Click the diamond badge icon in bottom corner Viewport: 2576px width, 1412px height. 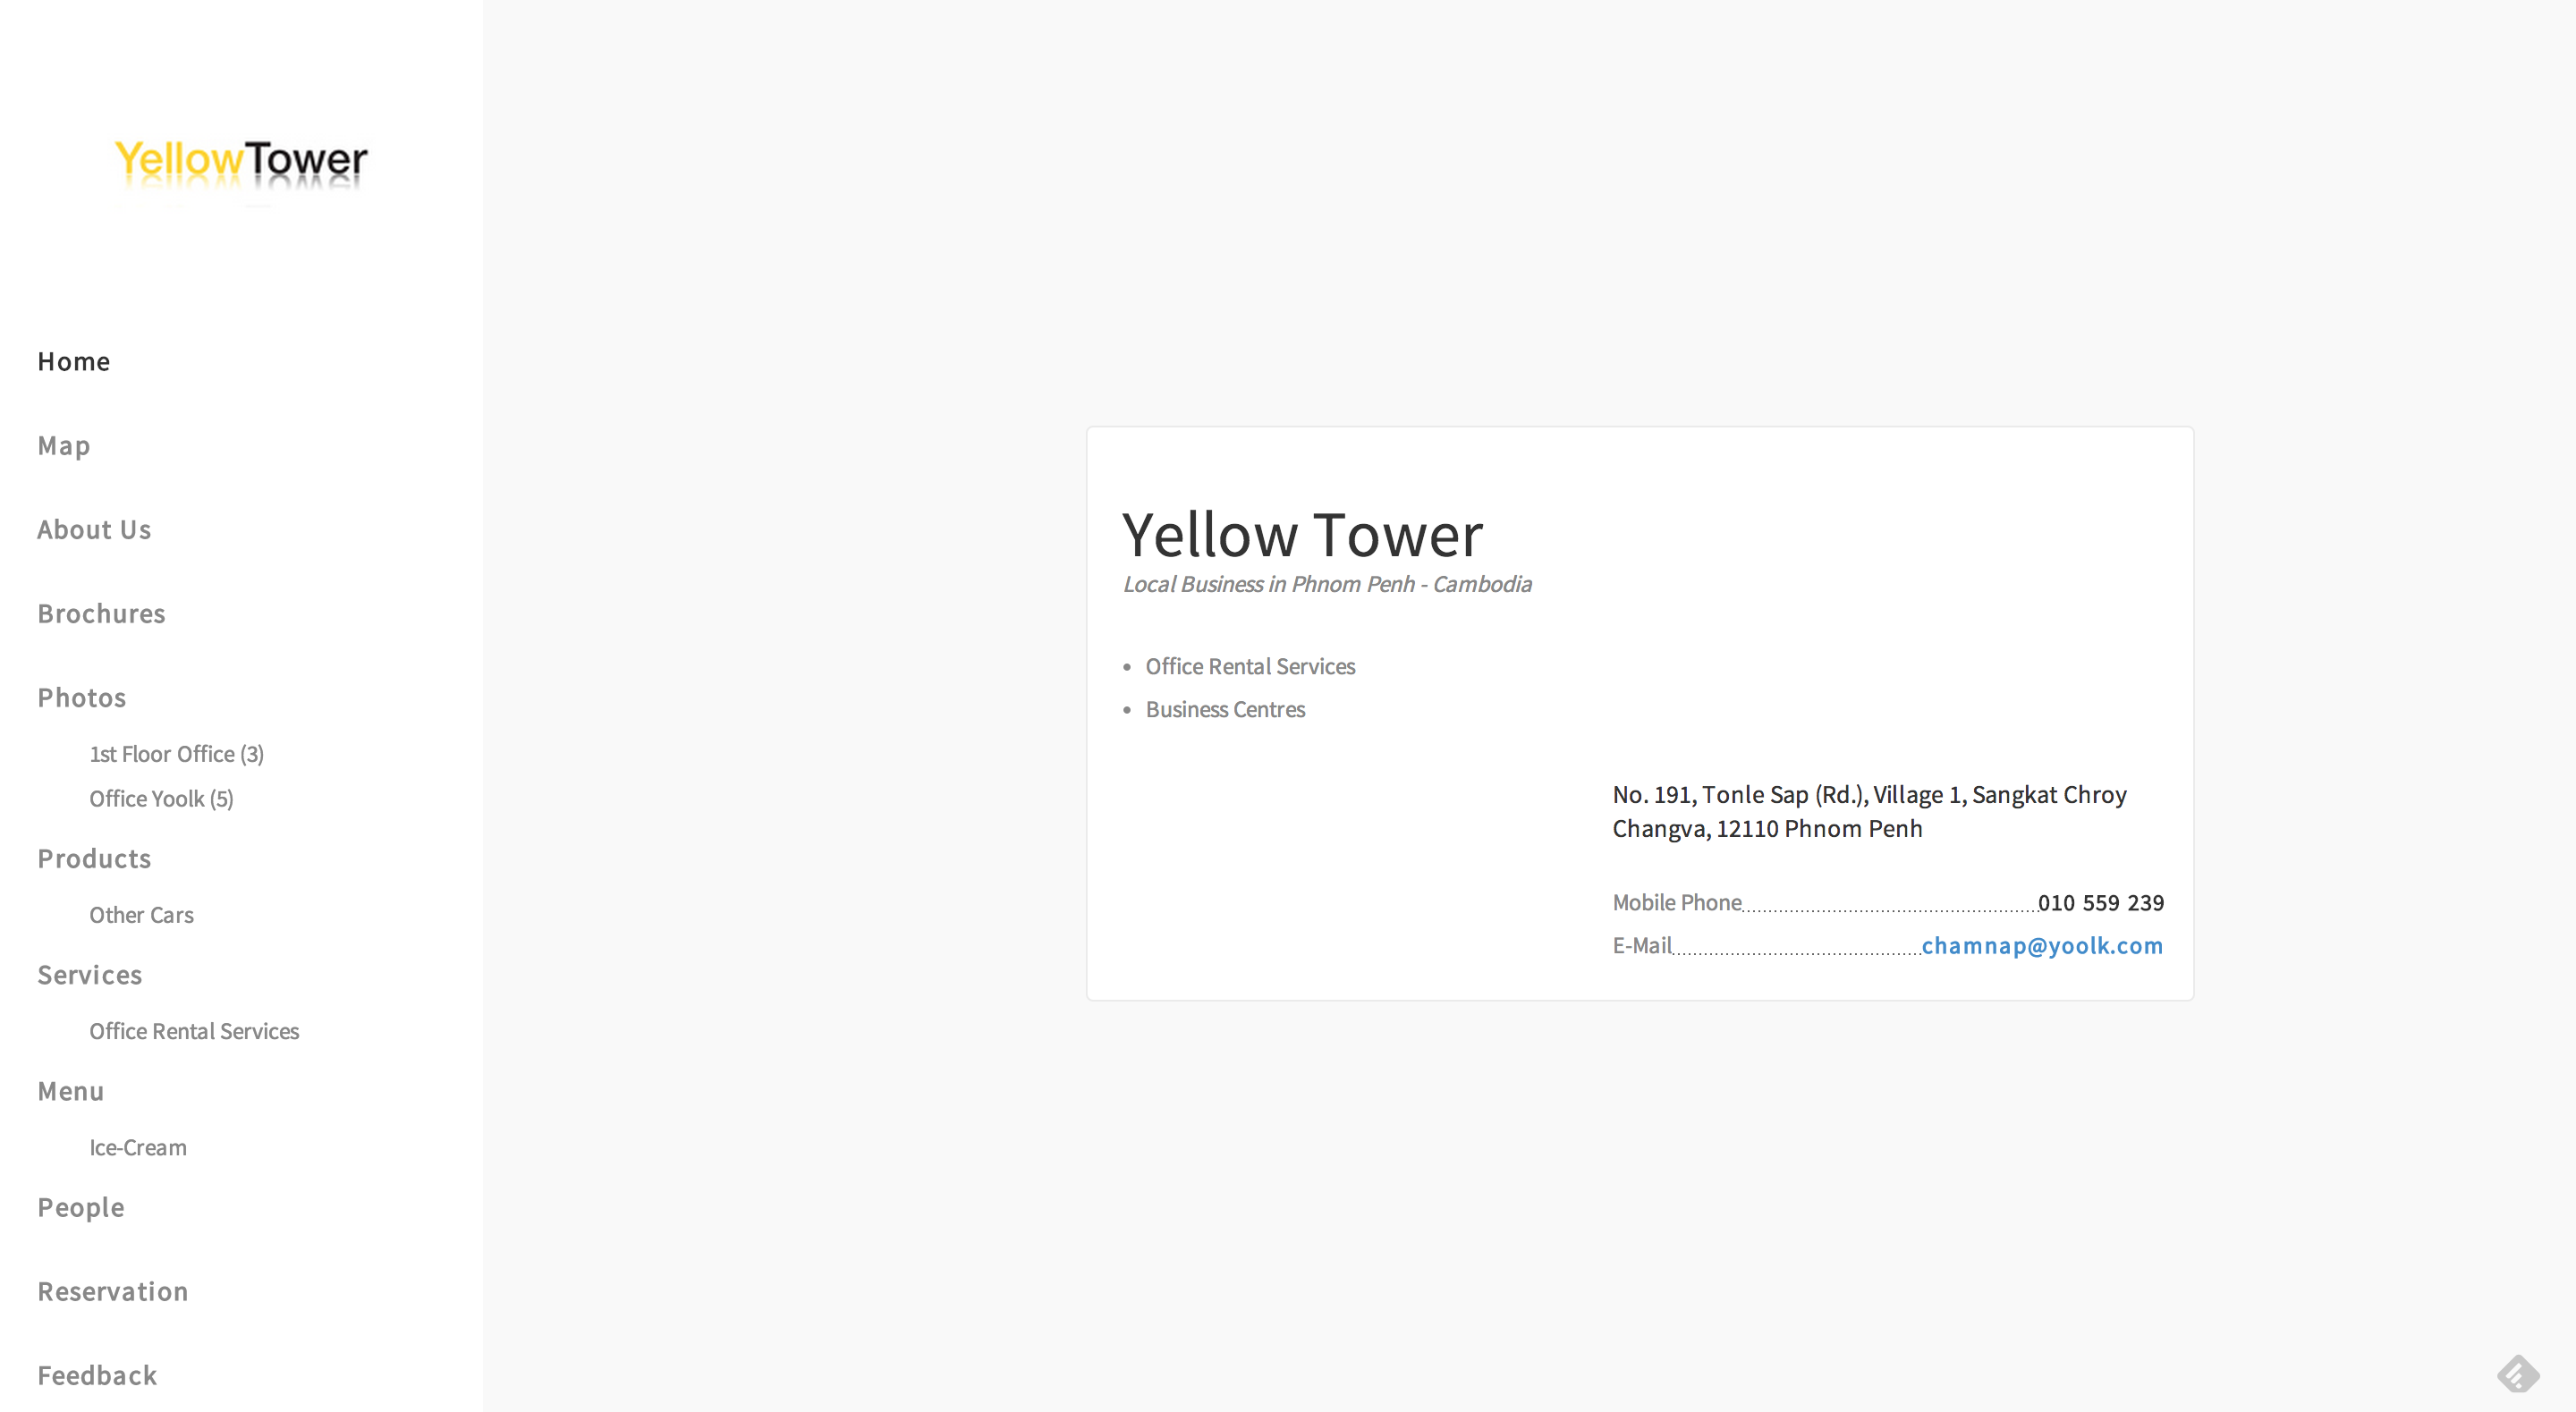(2517, 1373)
